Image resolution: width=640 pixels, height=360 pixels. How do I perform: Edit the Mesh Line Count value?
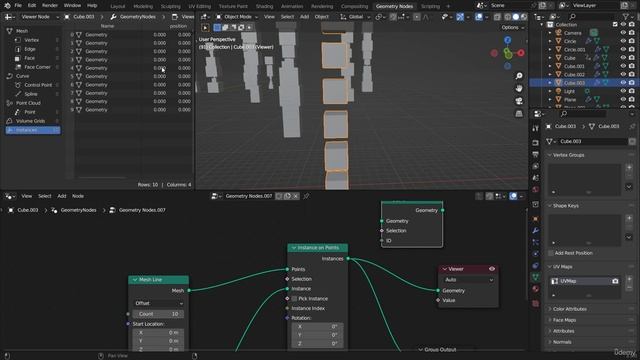tap(159, 314)
